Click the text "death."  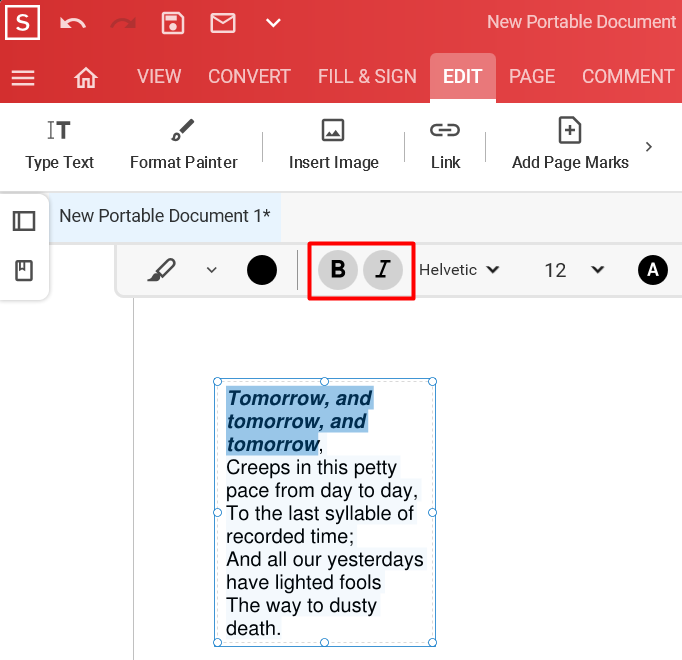tap(254, 628)
